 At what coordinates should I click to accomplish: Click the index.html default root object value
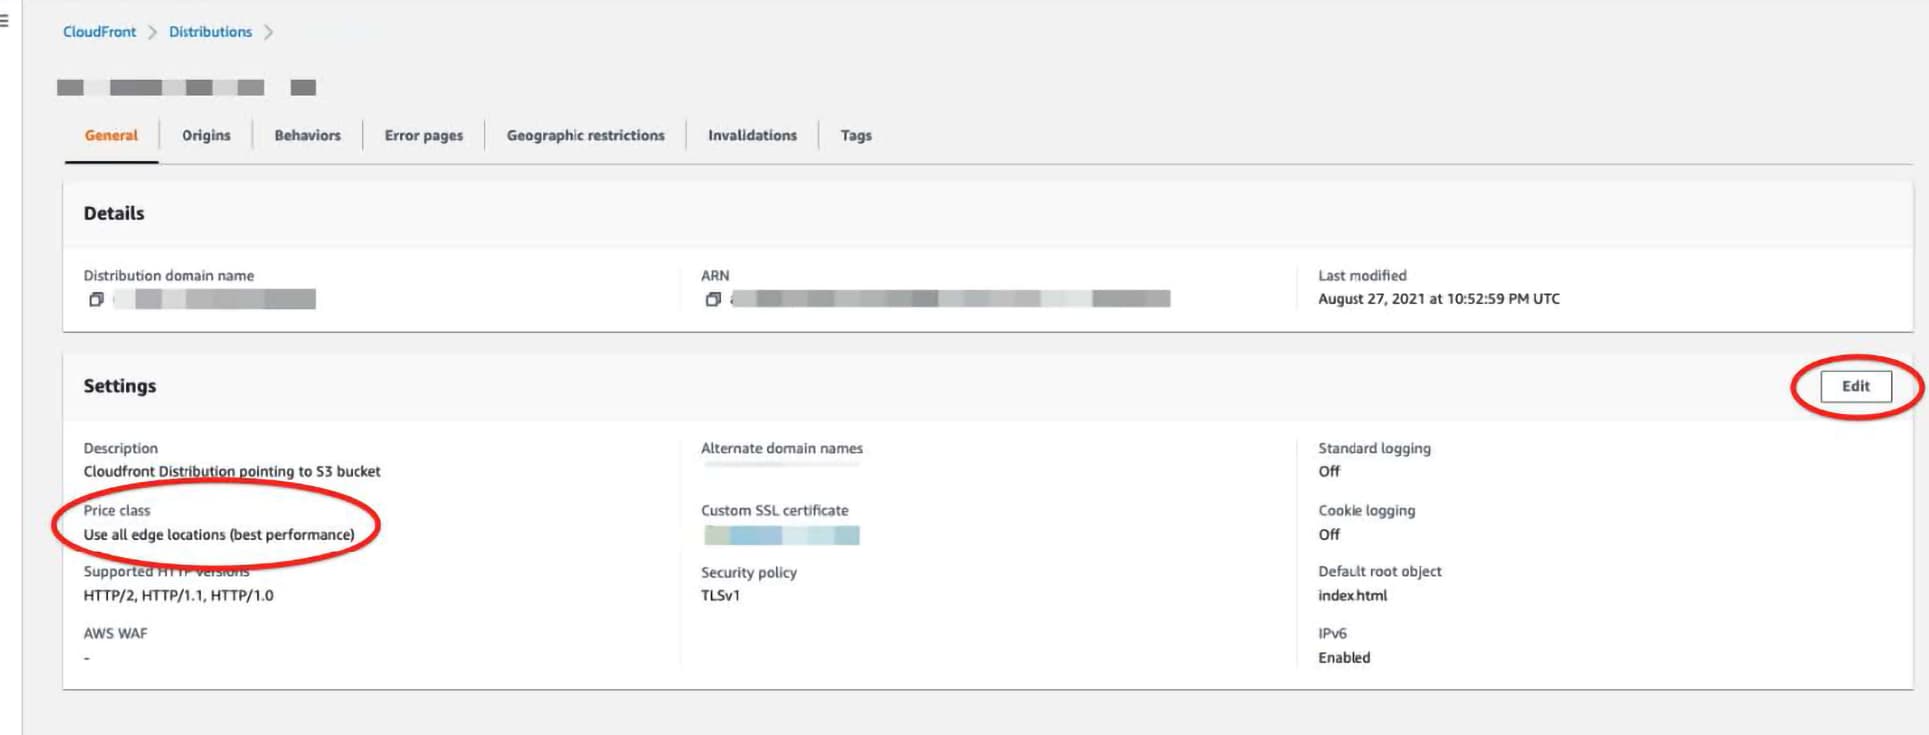point(1352,595)
